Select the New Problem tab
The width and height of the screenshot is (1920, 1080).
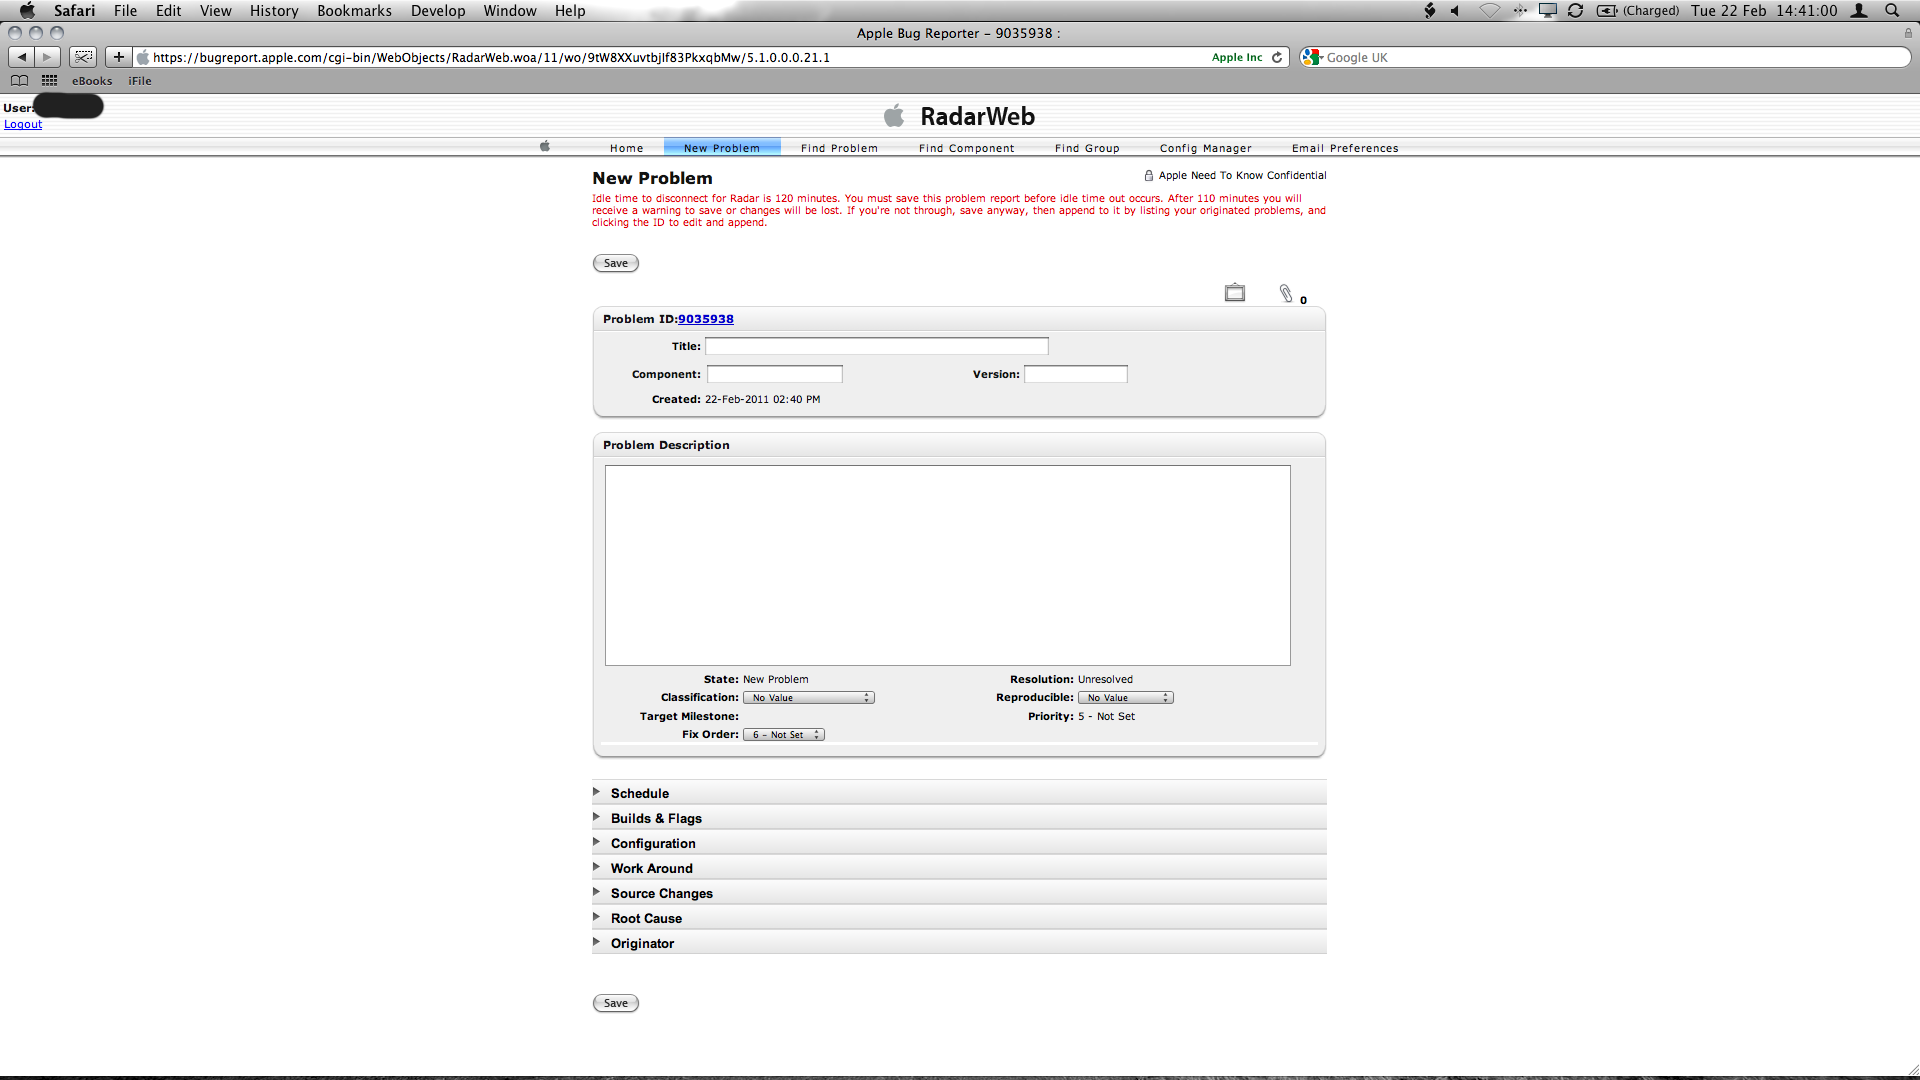[722, 148]
